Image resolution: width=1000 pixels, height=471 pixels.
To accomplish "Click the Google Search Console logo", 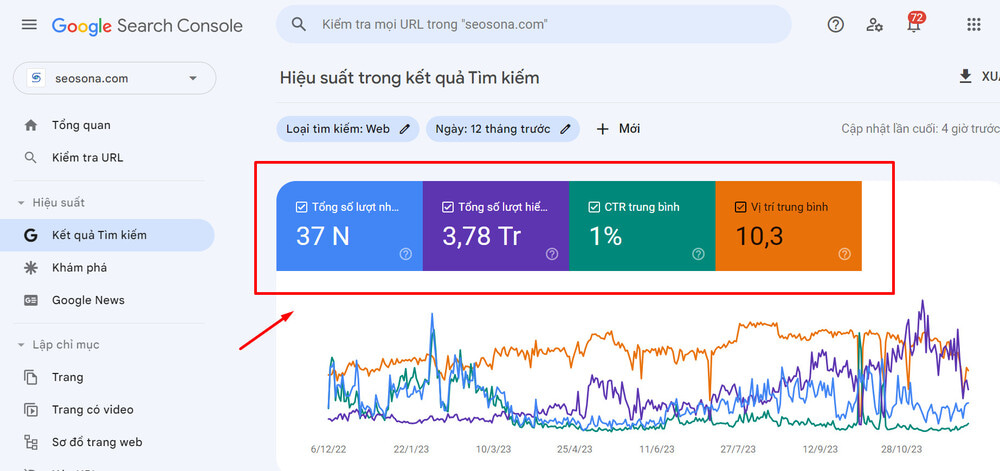I will pyautogui.click(x=147, y=25).
